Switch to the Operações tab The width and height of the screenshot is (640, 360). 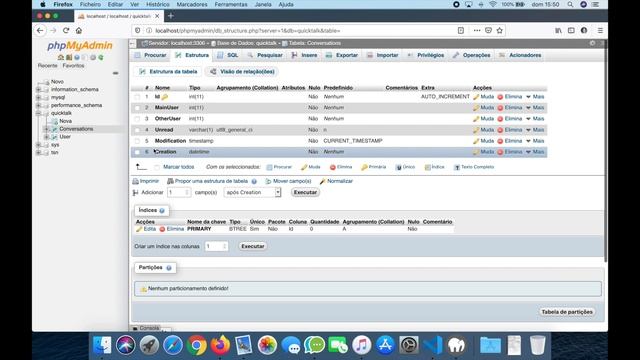471,55
